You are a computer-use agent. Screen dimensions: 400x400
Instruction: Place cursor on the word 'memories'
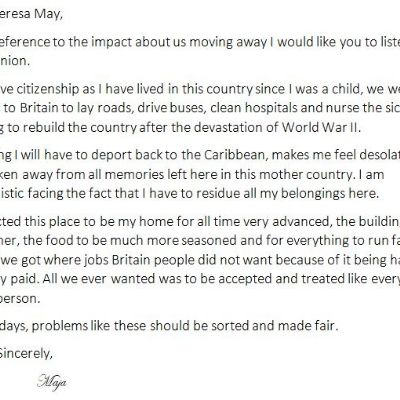click(134, 175)
